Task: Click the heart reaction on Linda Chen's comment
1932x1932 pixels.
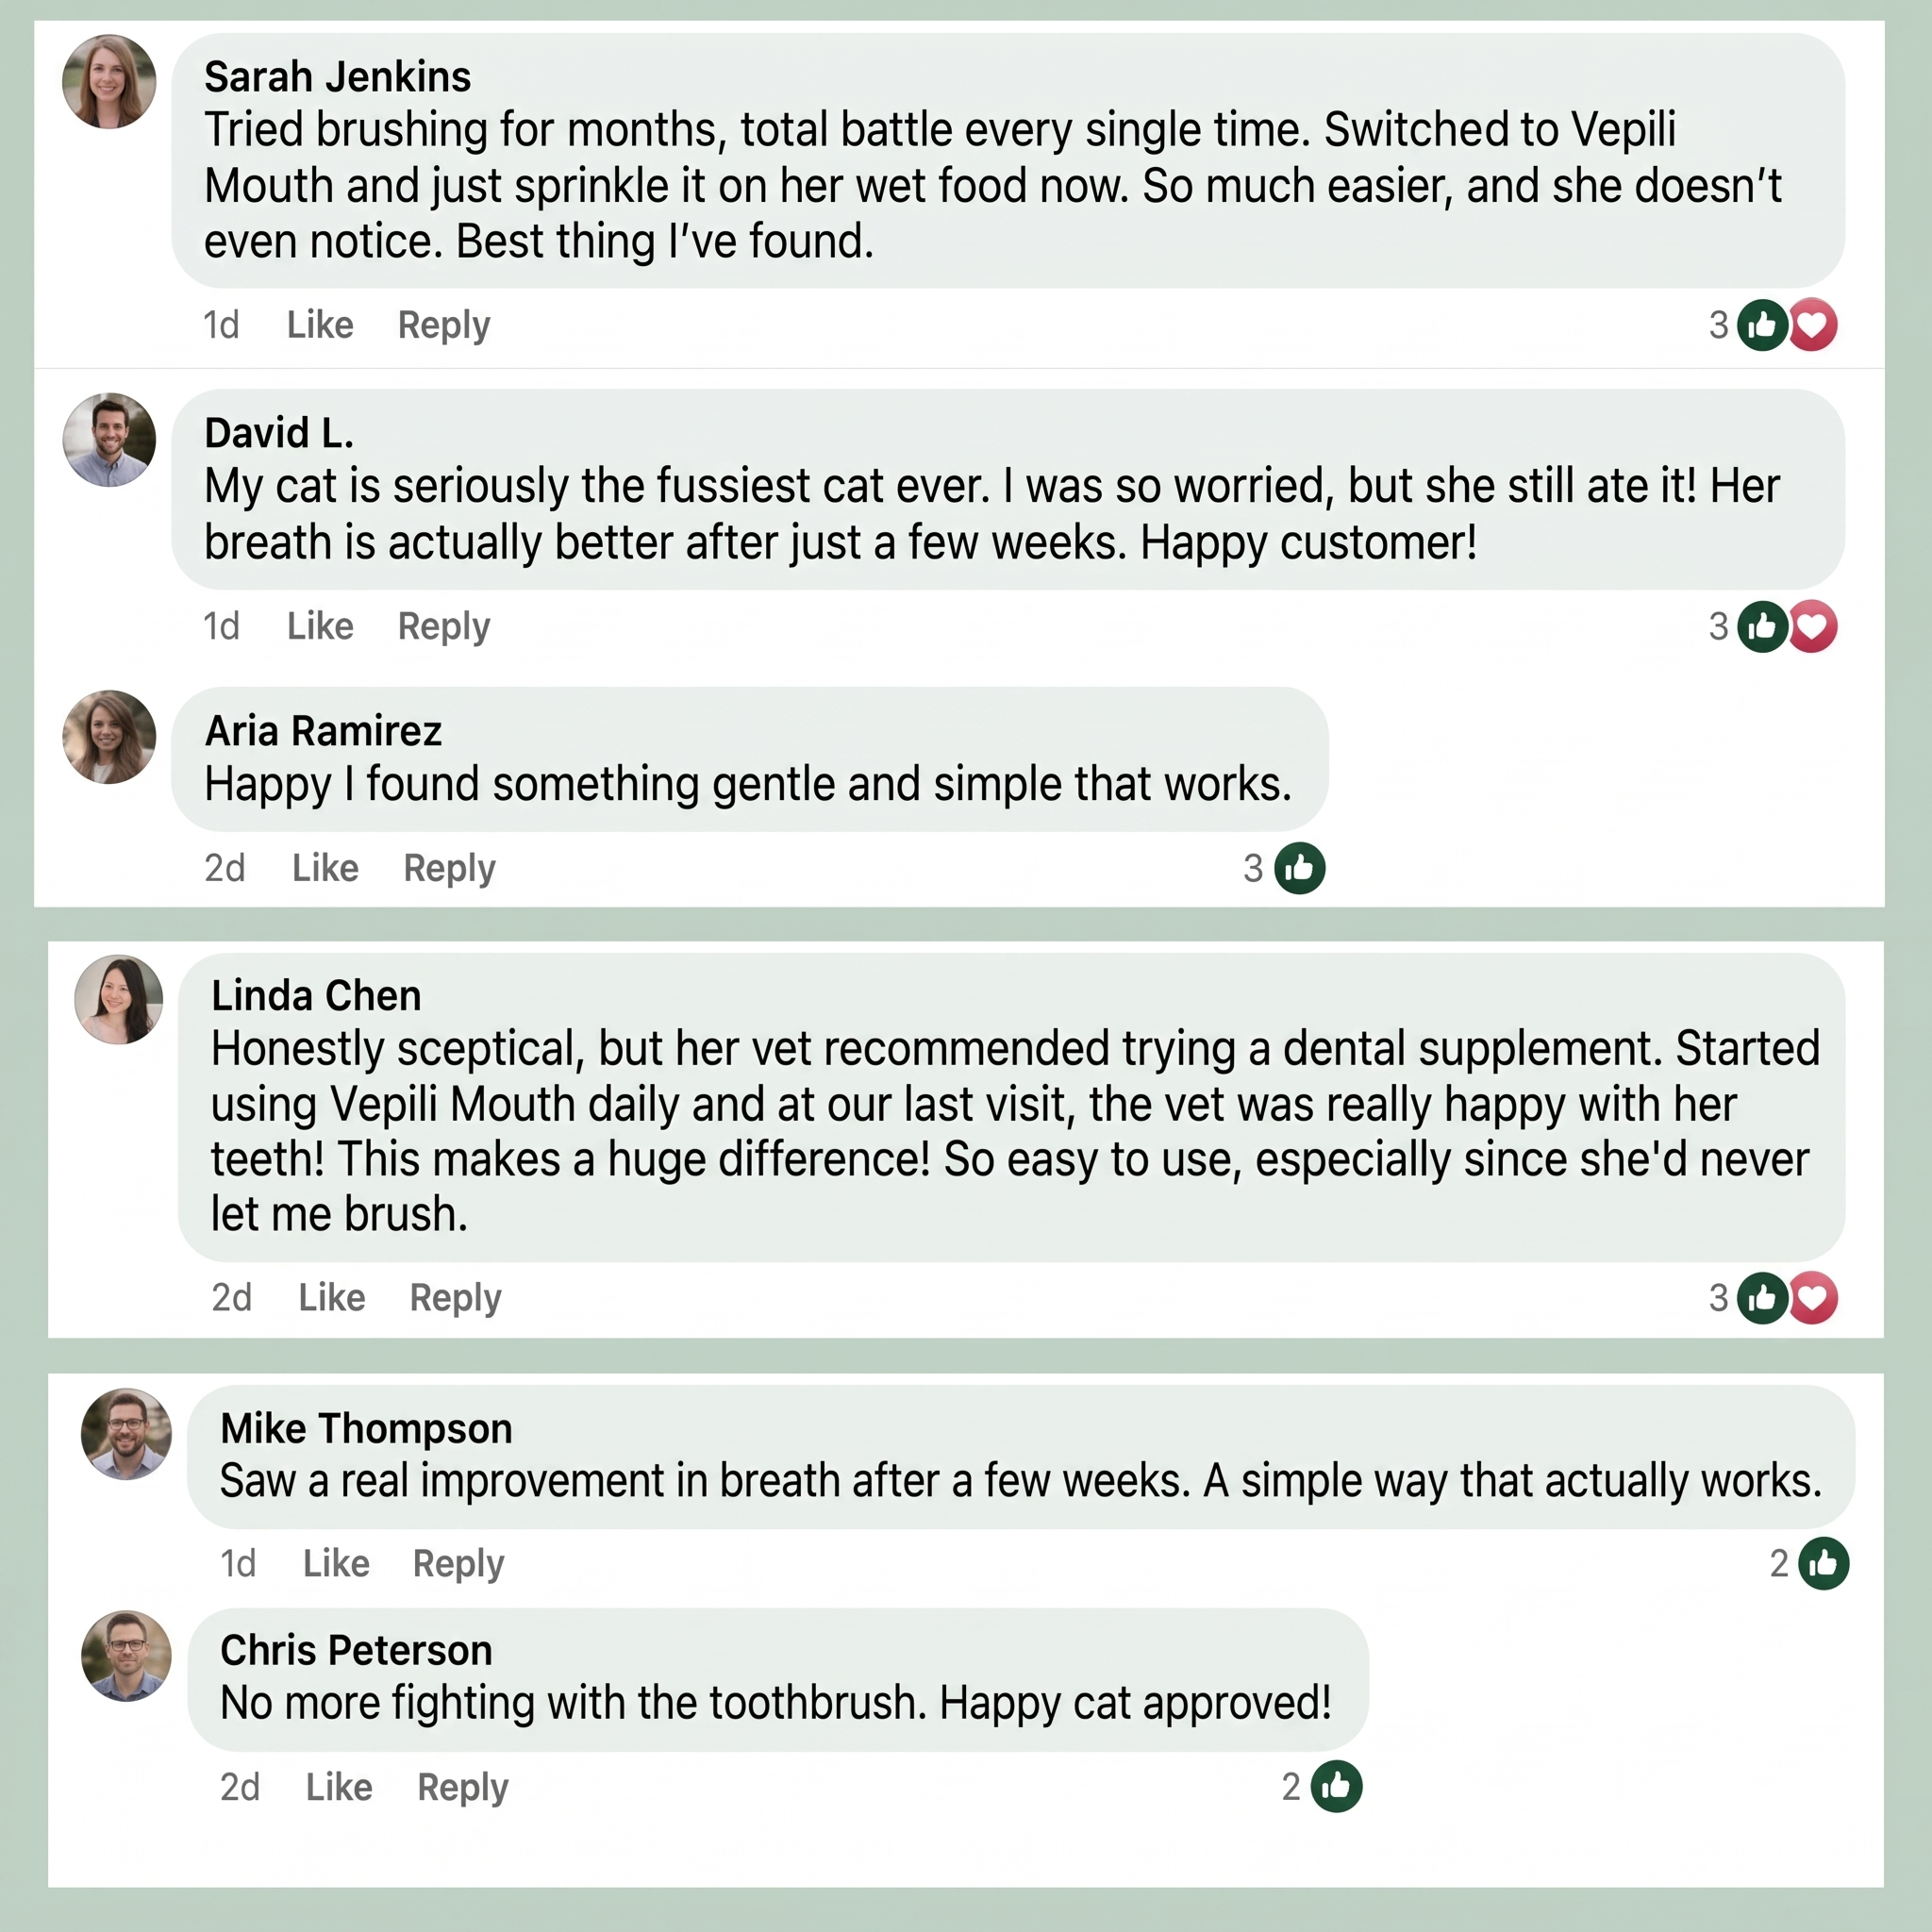Action: 1813,1298
